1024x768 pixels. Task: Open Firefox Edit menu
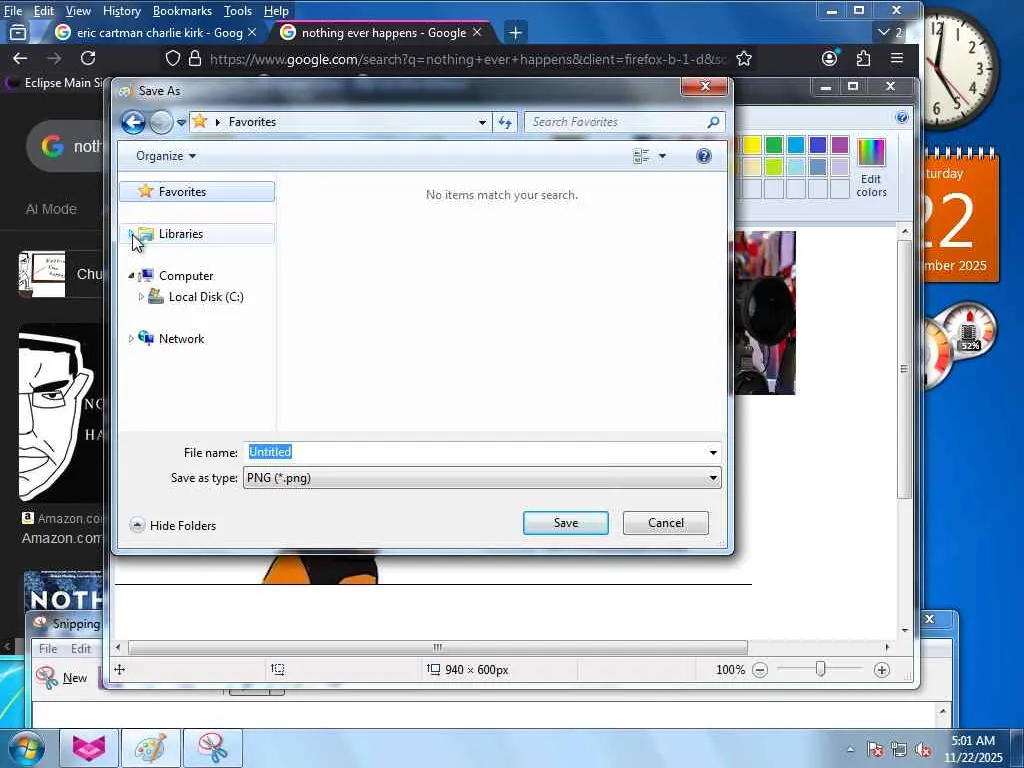[x=44, y=10]
